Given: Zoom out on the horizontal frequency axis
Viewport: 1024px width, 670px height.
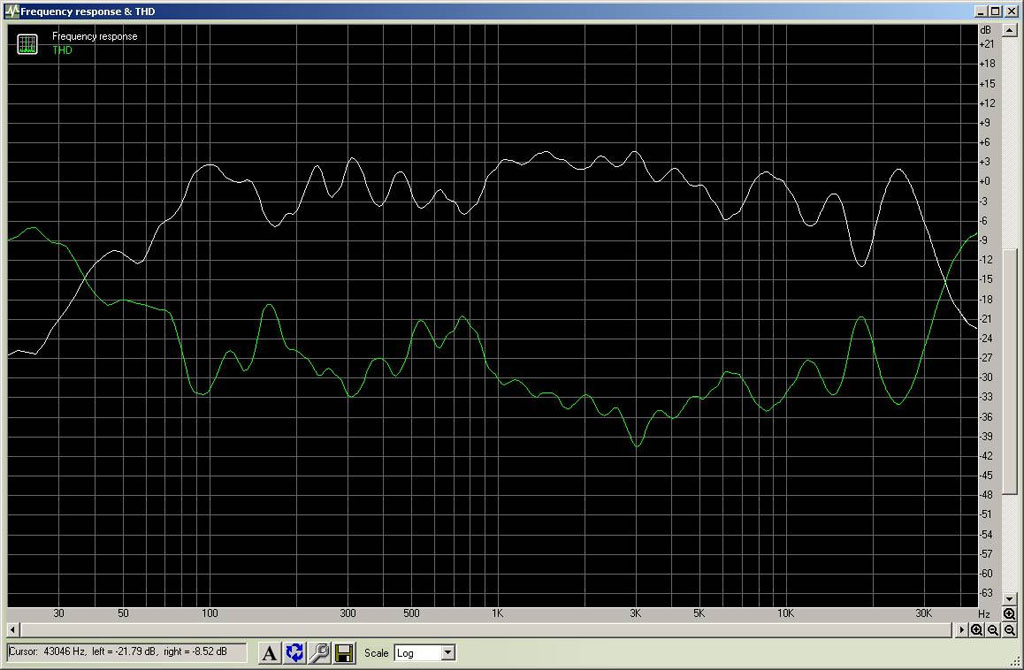Looking at the screenshot, I should (x=993, y=630).
